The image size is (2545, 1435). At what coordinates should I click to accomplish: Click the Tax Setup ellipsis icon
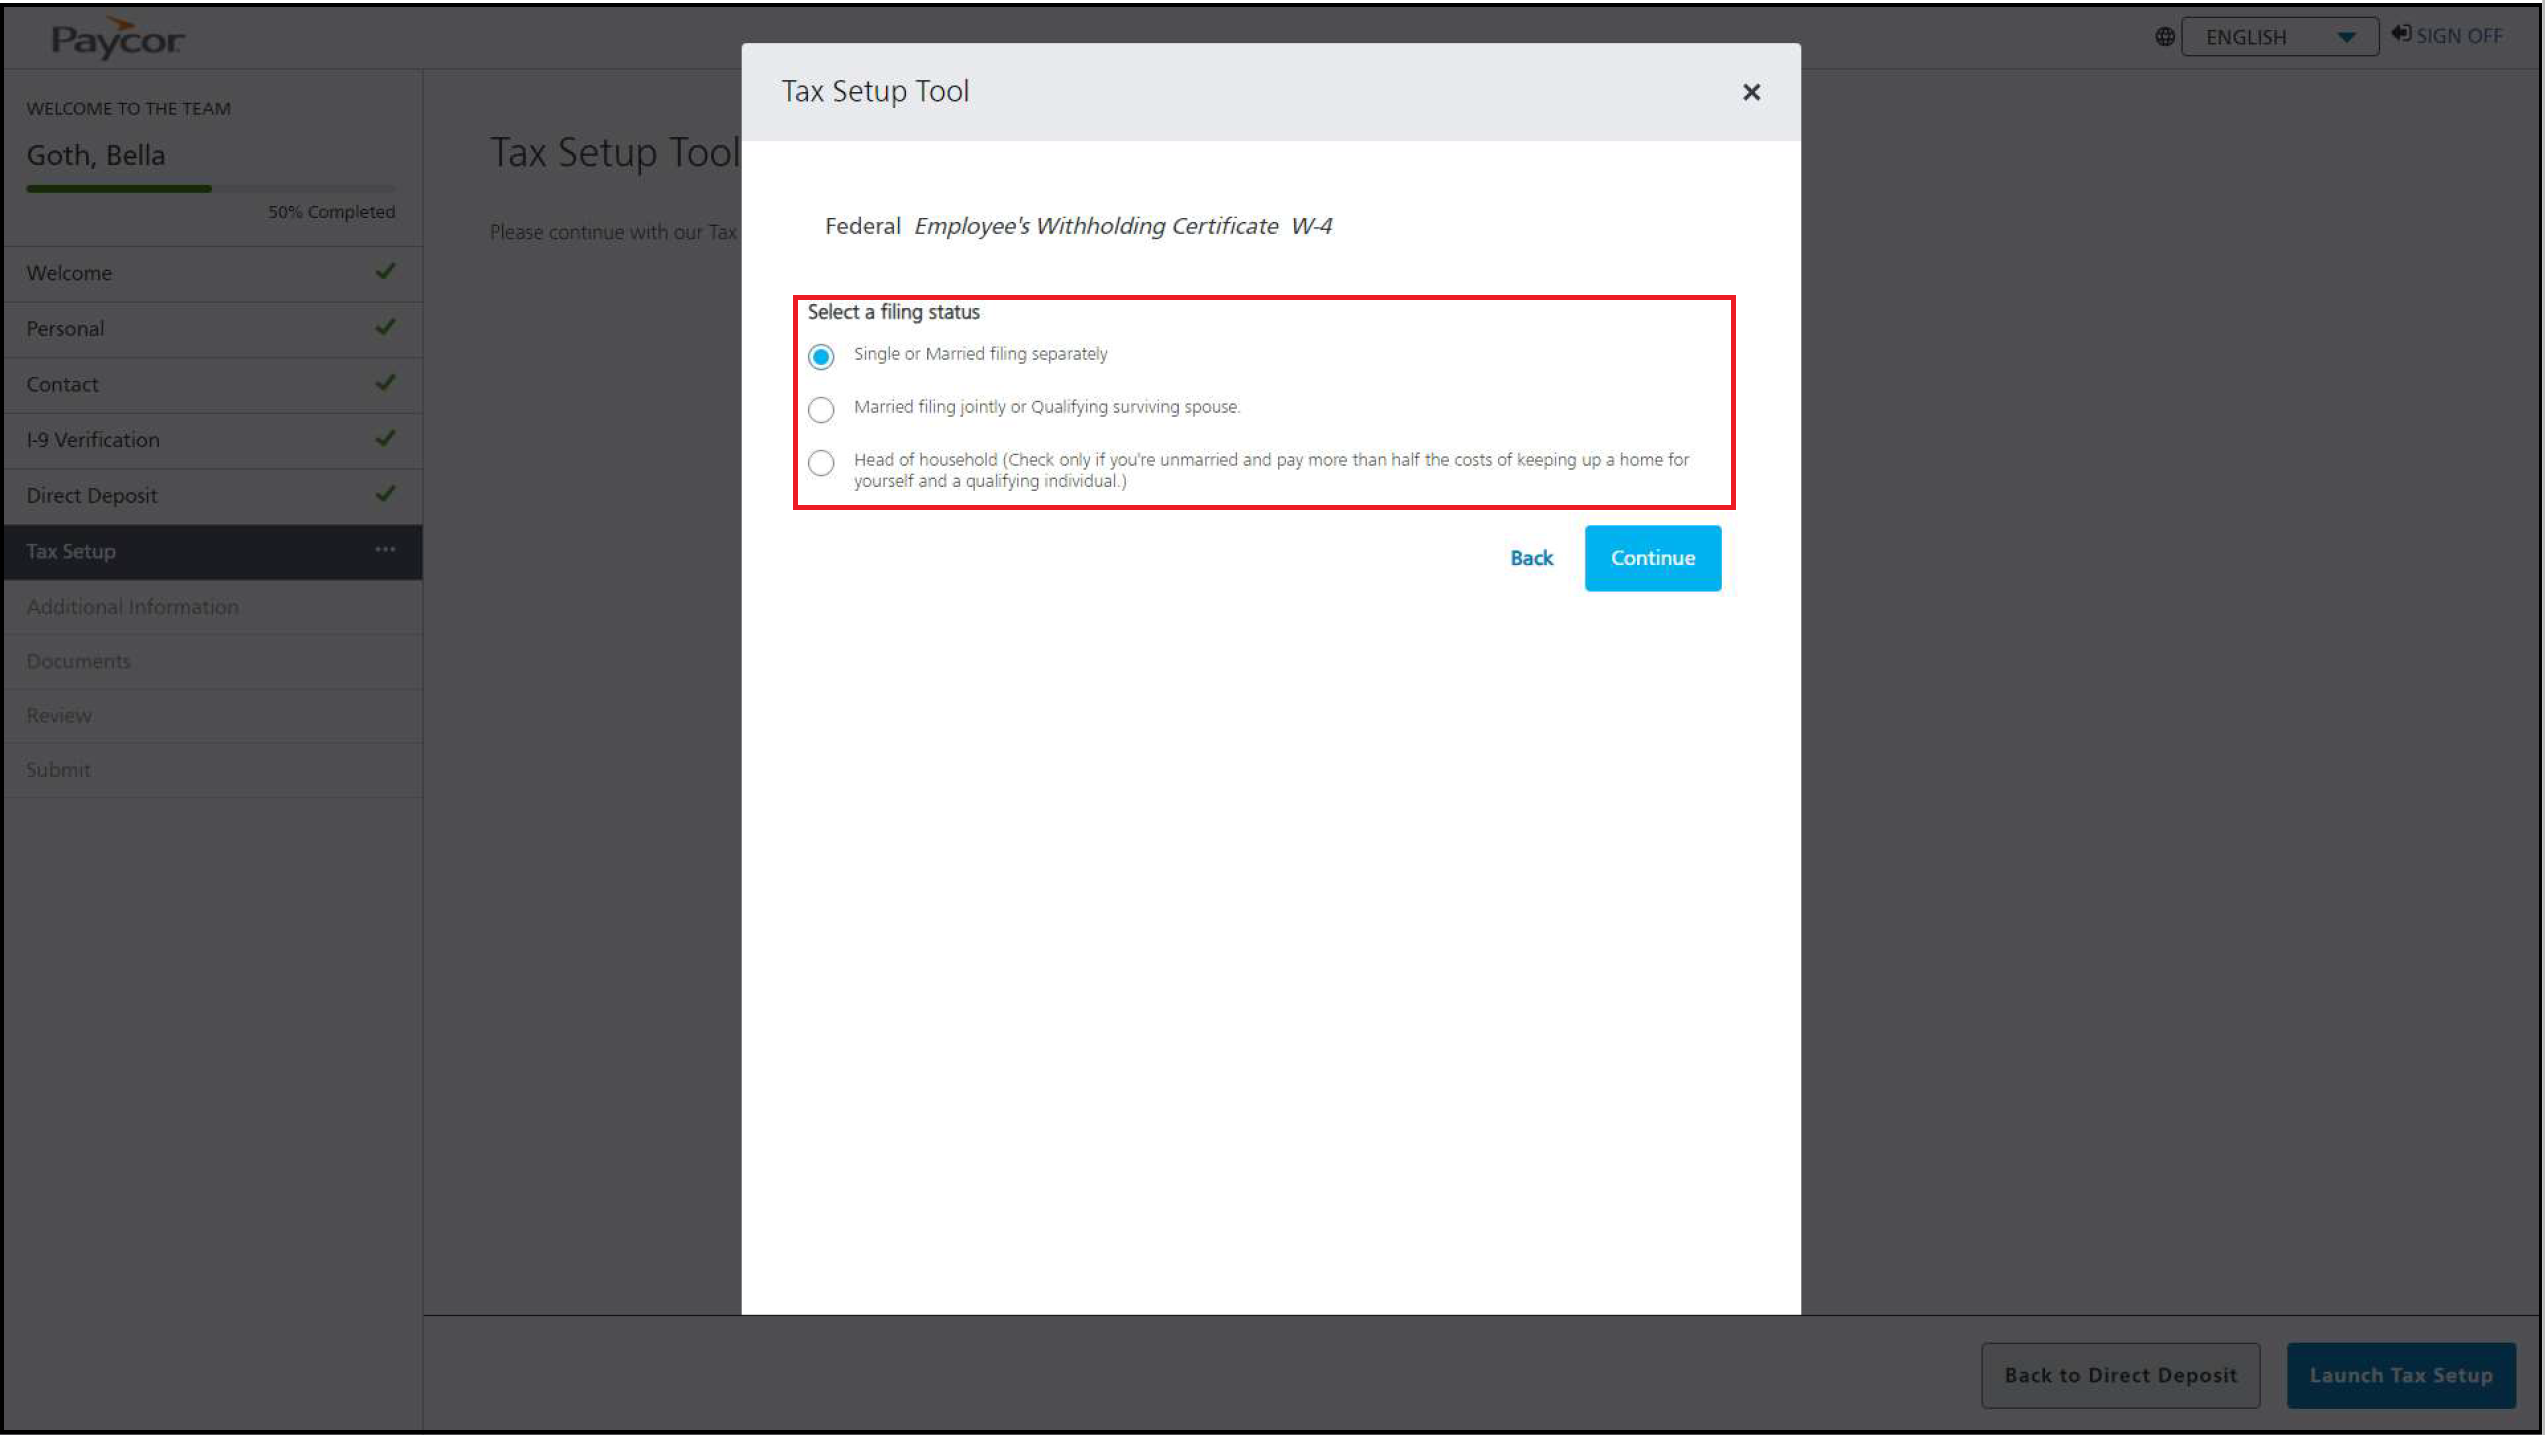[385, 550]
